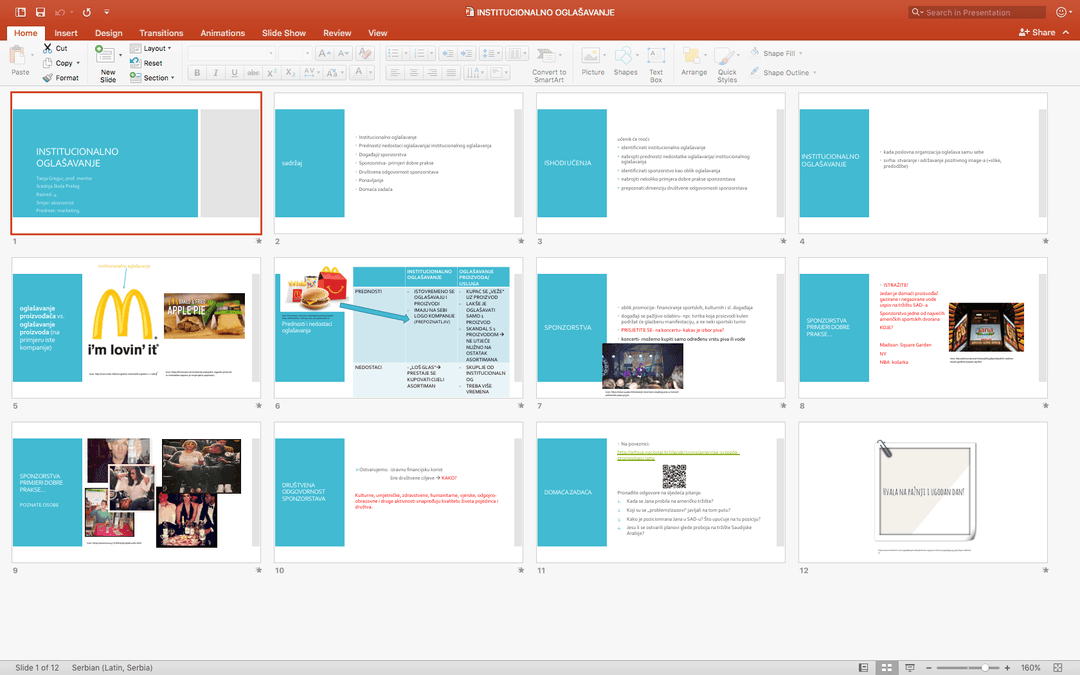Collapse the ribbon with the chevron
This screenshot has width=1080, height=675.
(x=1067, y=33)
